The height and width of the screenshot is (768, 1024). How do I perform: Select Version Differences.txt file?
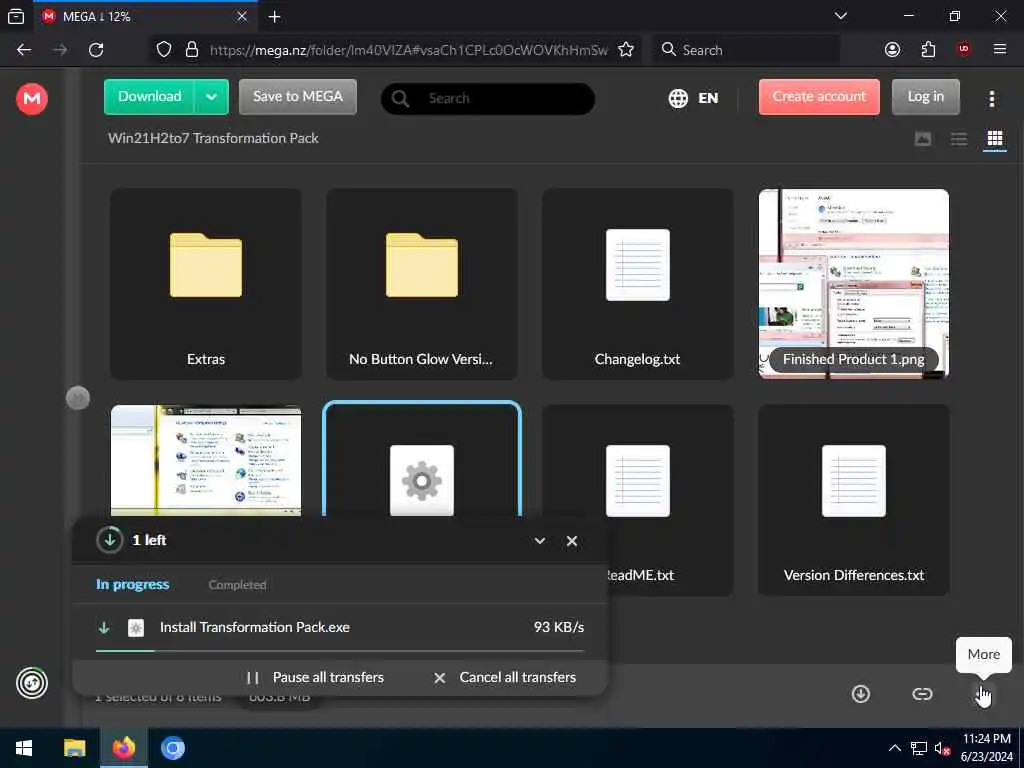[x=854, y=500]
